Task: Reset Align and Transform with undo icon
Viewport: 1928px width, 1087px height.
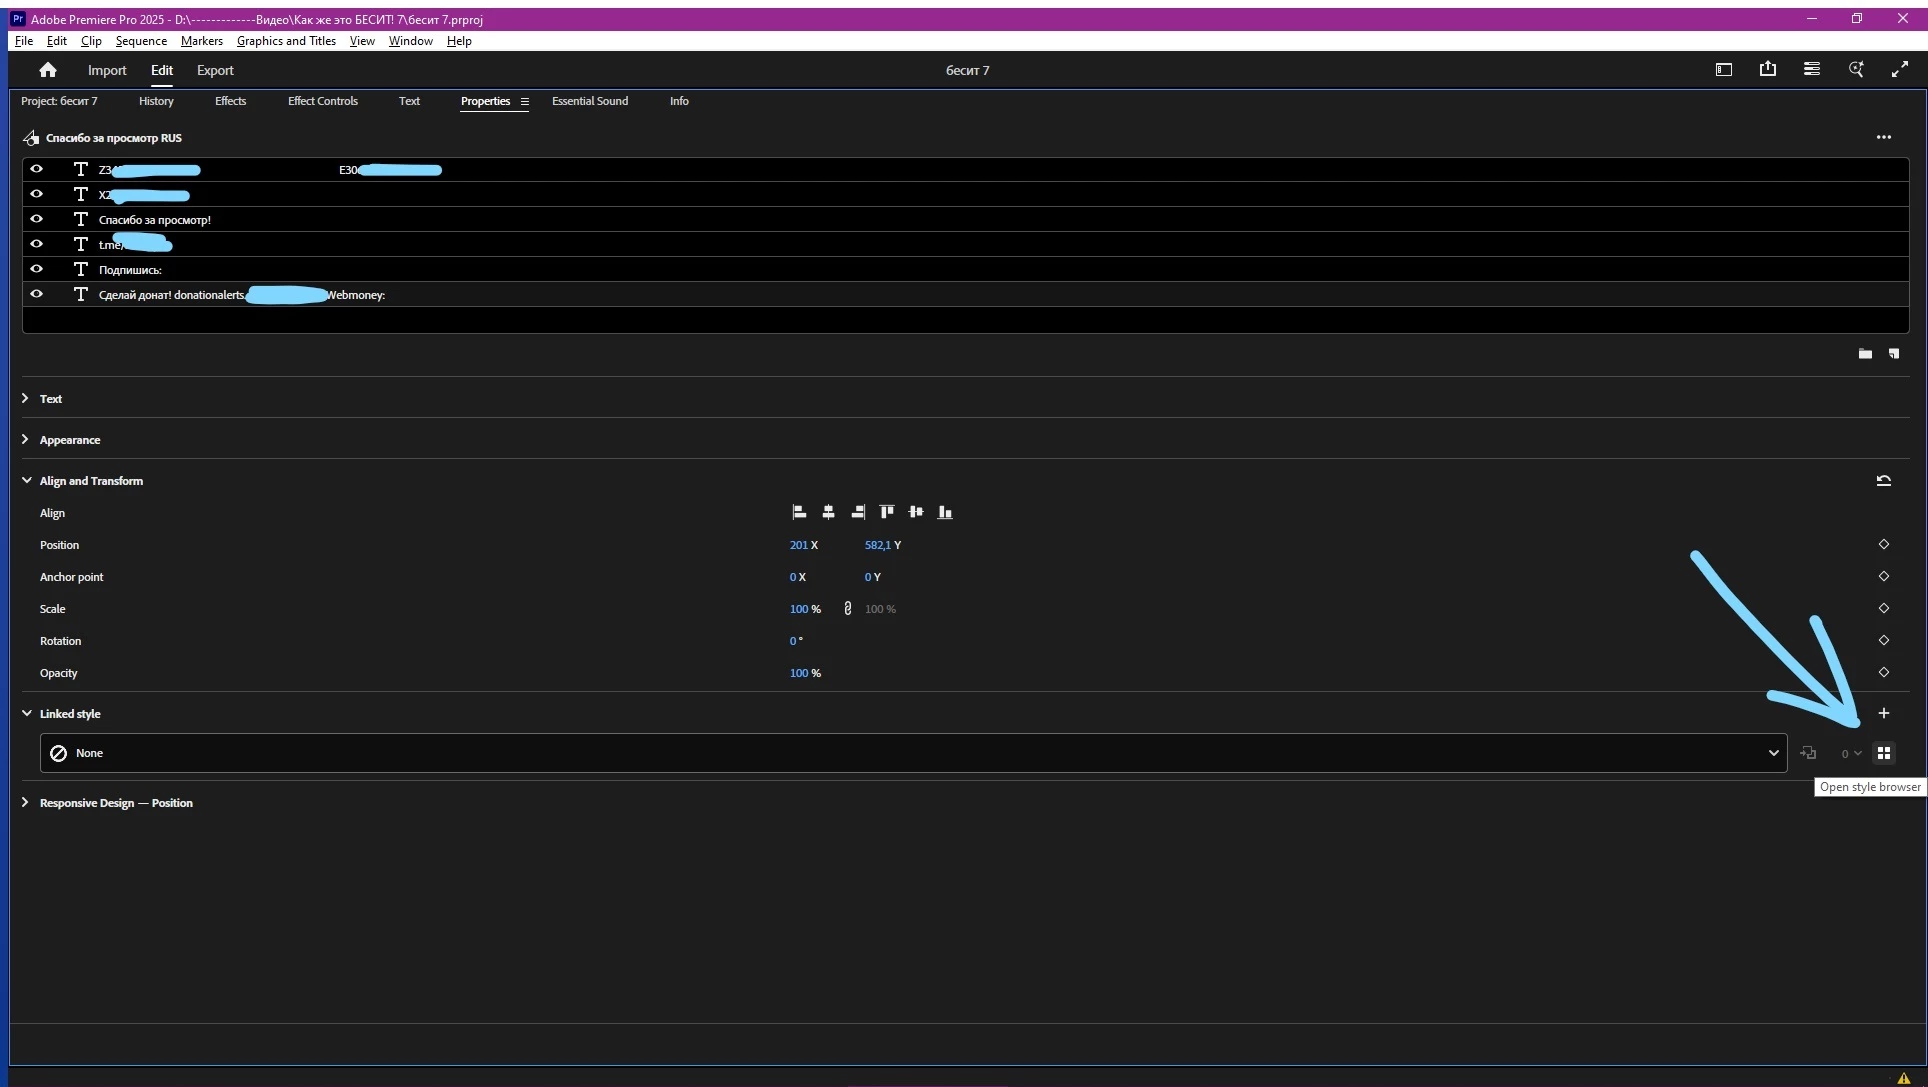Action: click(x=1883, y=481)
